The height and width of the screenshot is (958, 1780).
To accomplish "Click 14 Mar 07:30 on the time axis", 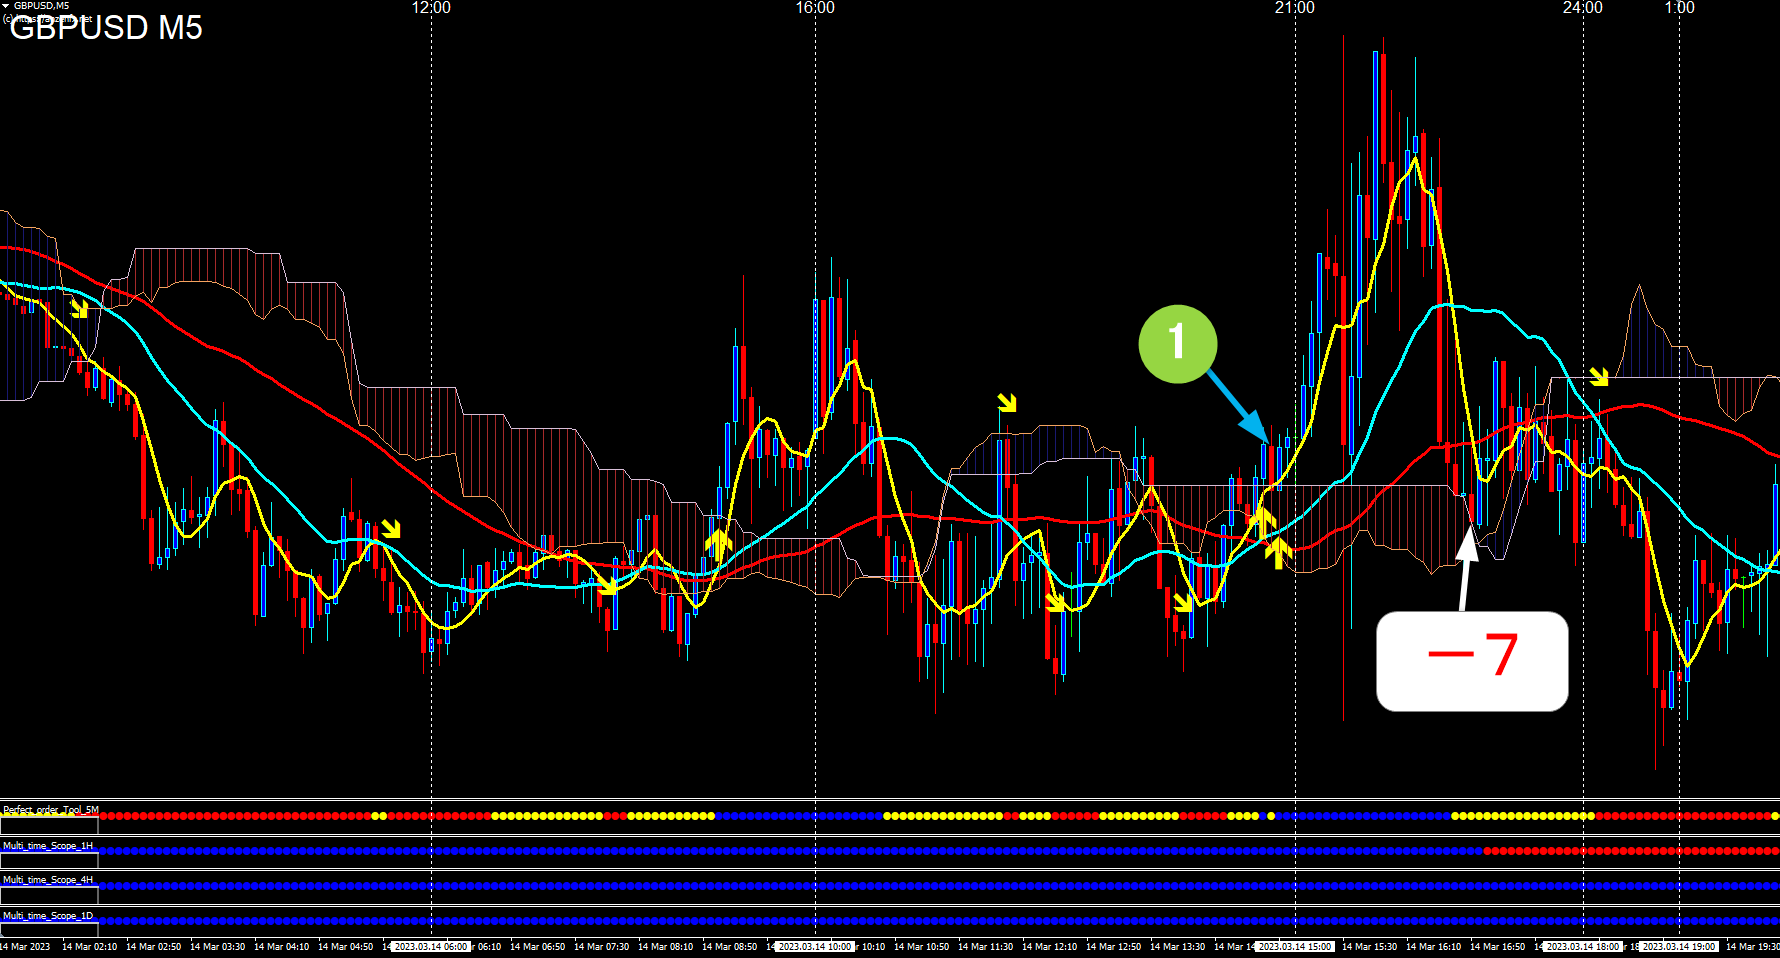I will click(x=601, y=947).
